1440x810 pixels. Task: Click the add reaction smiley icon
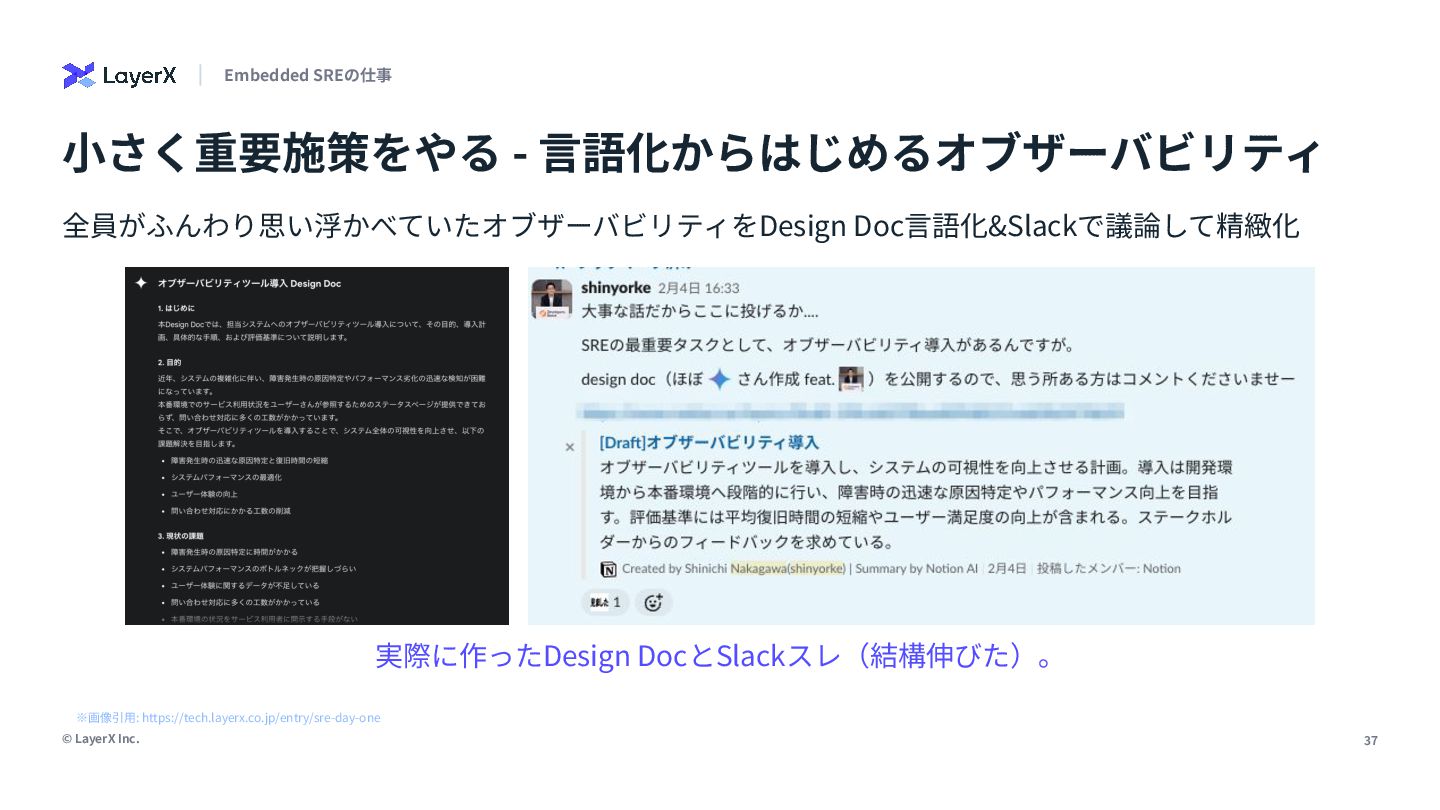(x=653, y=602)
